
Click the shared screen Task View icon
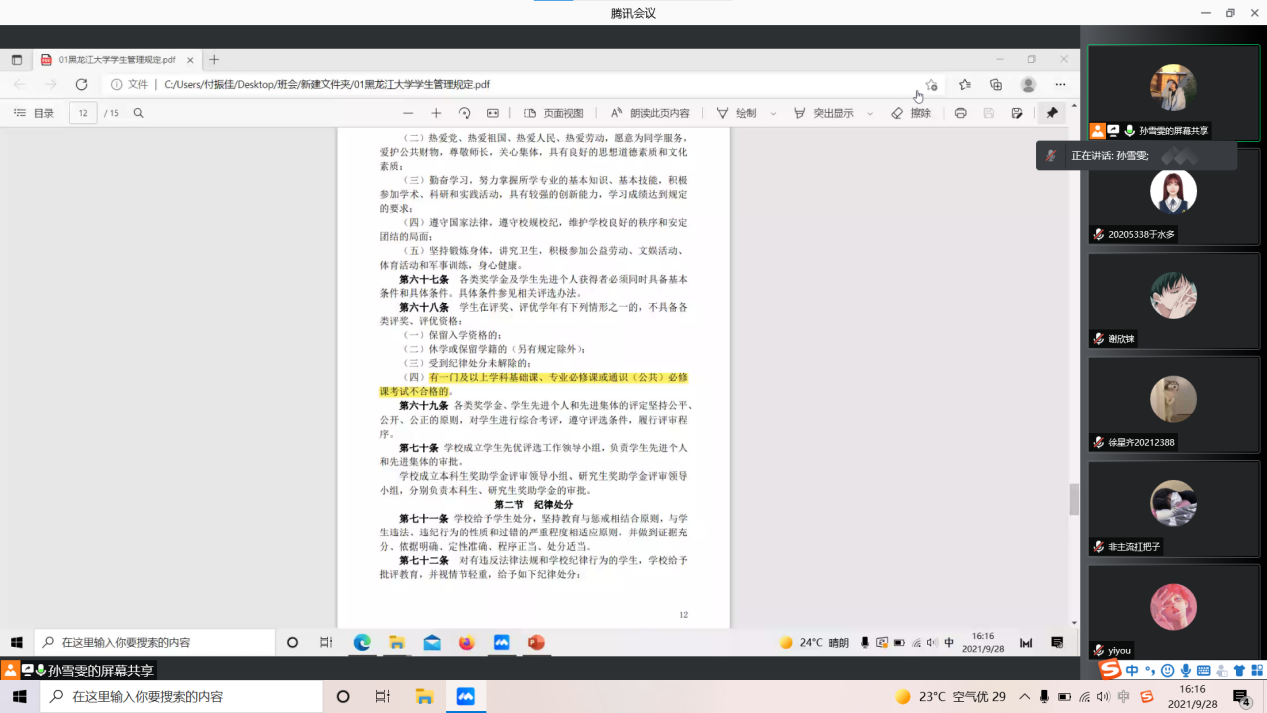point(326,642)
